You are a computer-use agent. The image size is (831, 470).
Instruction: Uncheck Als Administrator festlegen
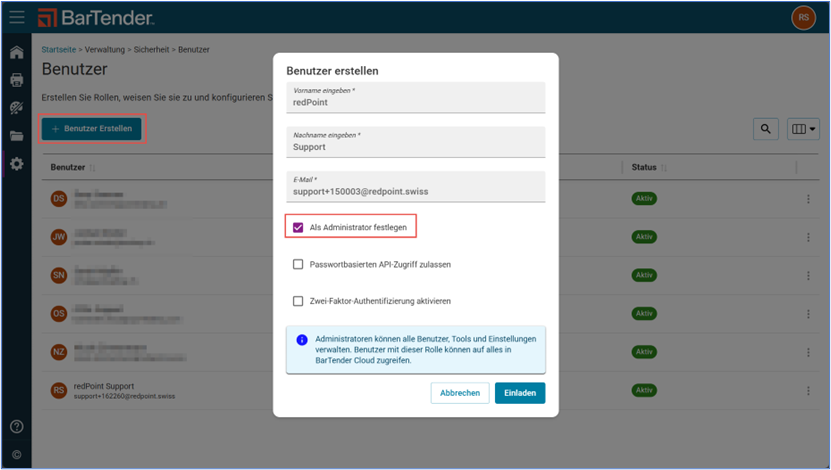pos(298,228)
